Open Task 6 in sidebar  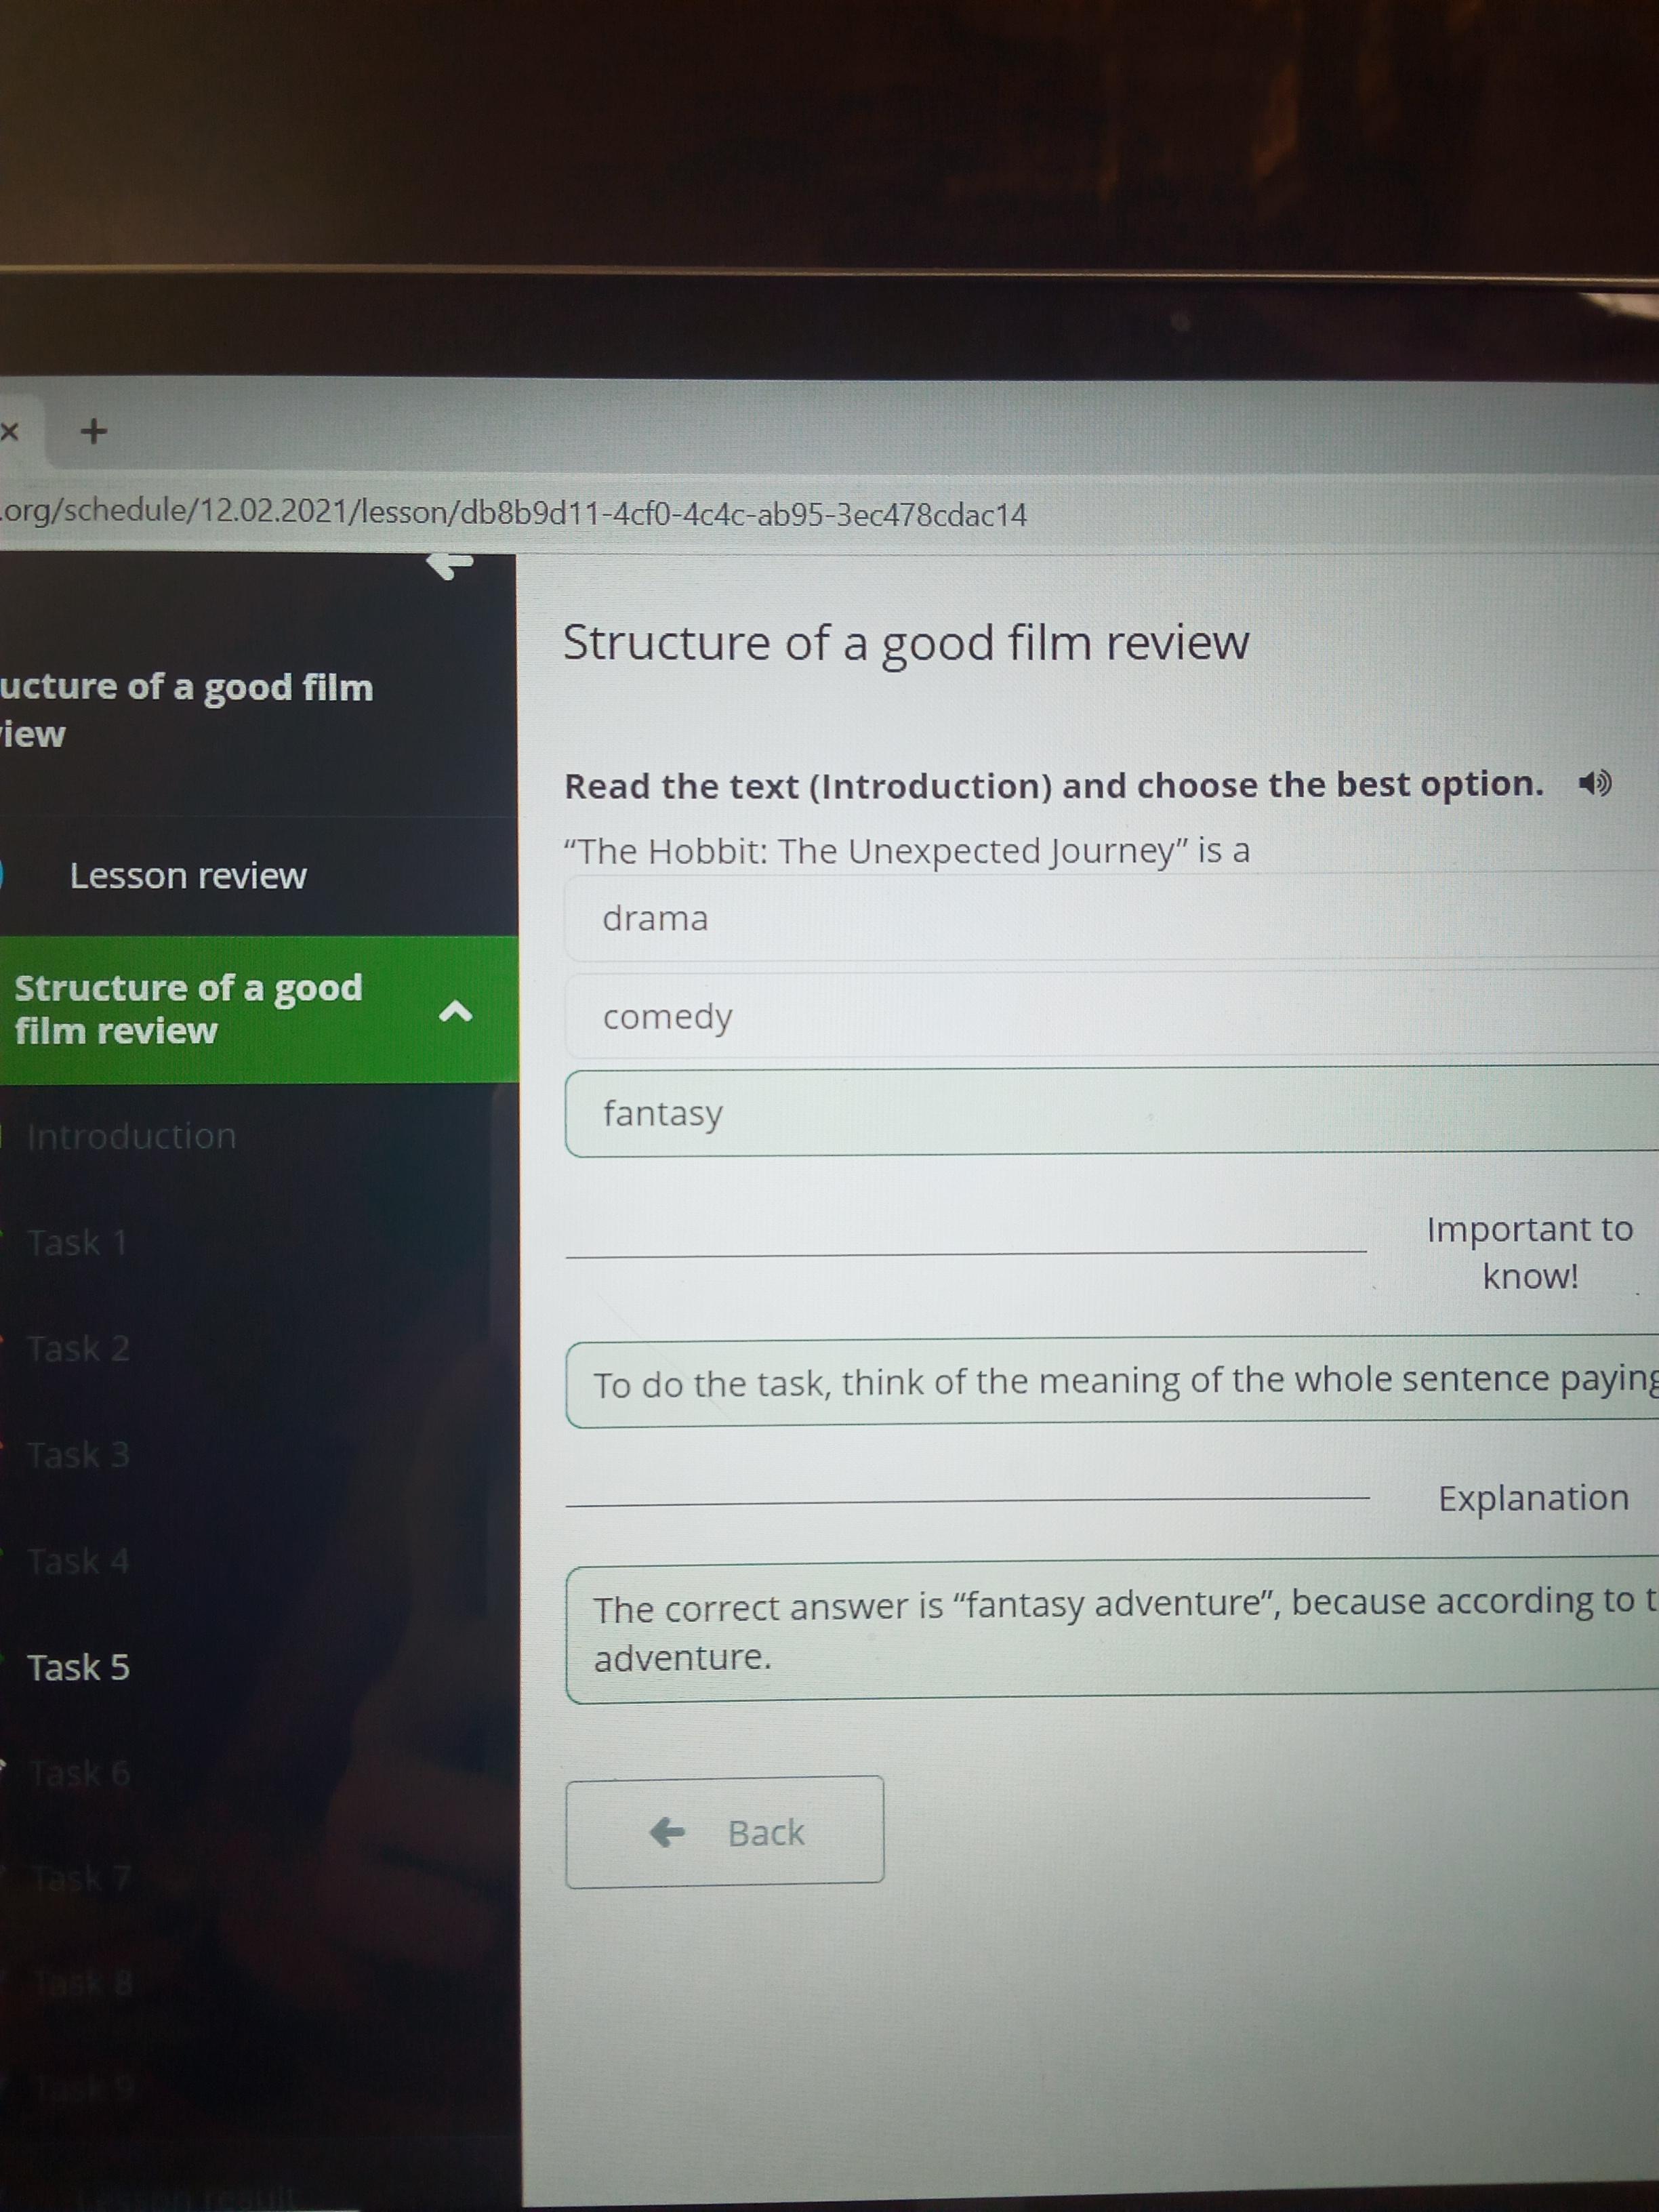click(x=80, y=1774)
